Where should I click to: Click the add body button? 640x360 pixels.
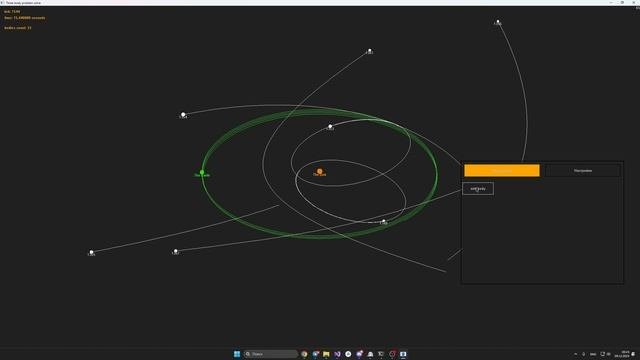pyautogui.click(x=478, y=189)
